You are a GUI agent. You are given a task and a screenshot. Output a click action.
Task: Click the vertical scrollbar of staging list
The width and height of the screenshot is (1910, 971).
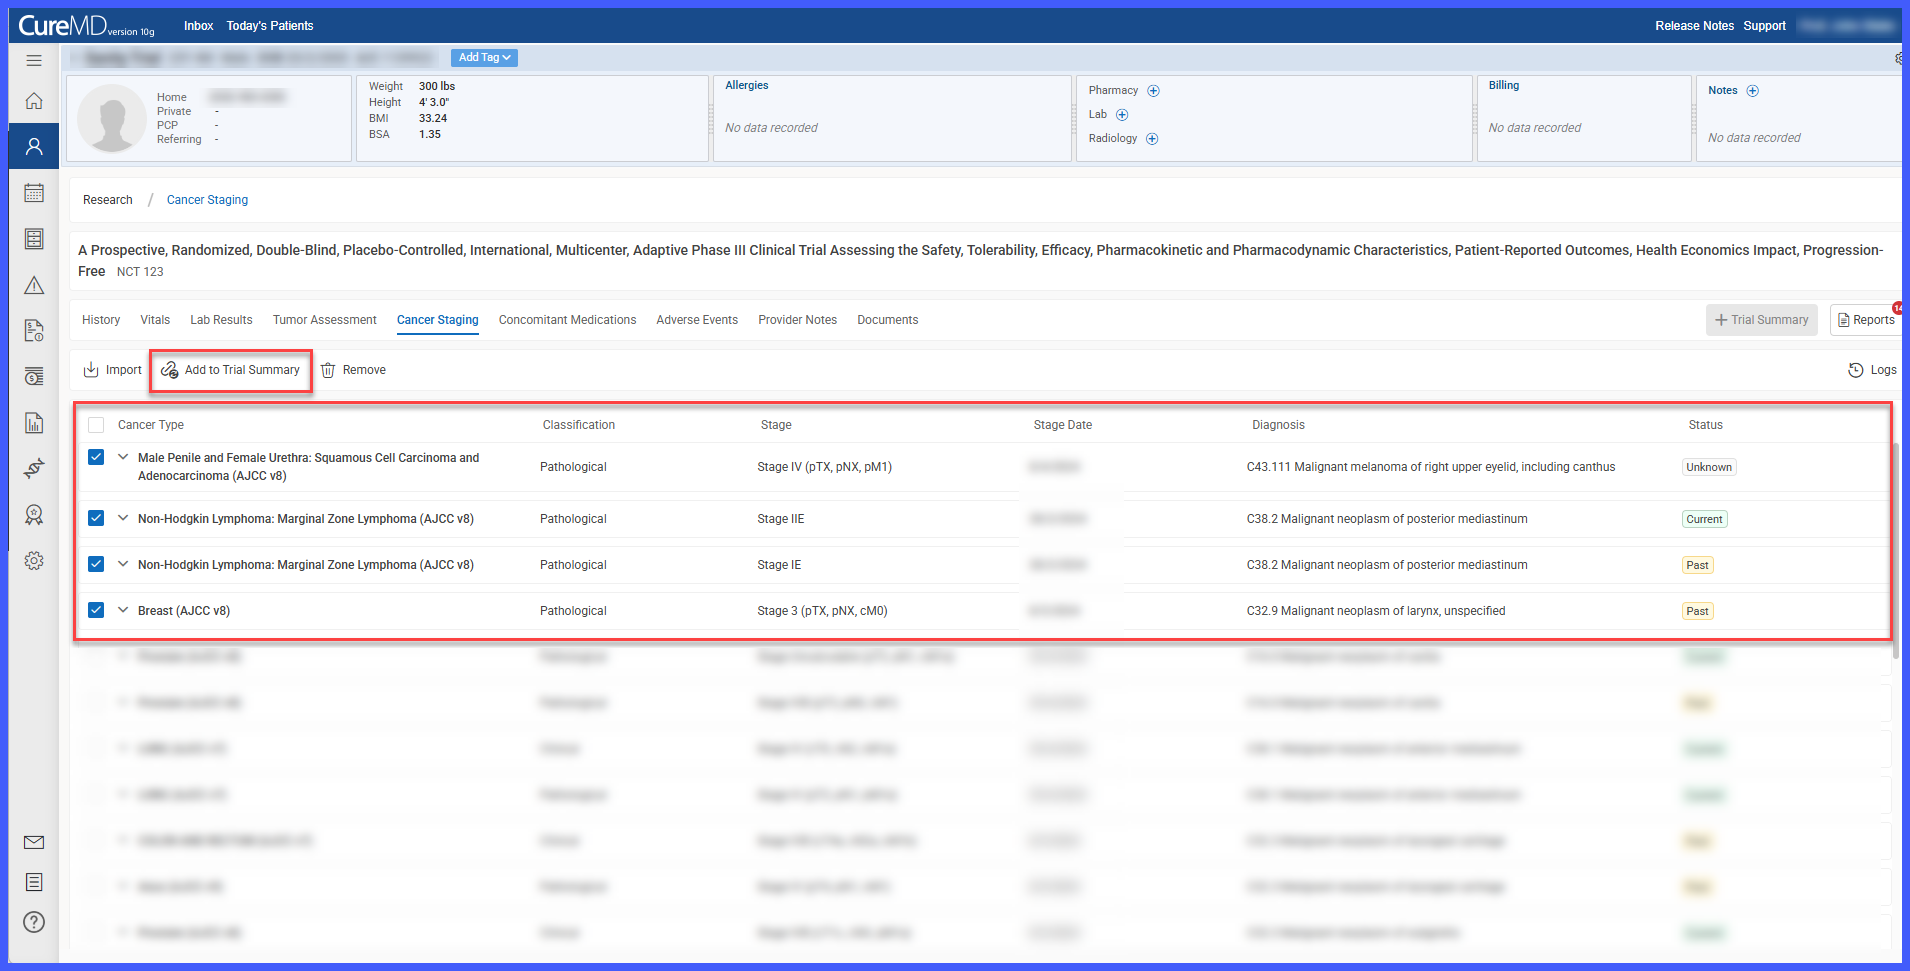coord(1895,550)
